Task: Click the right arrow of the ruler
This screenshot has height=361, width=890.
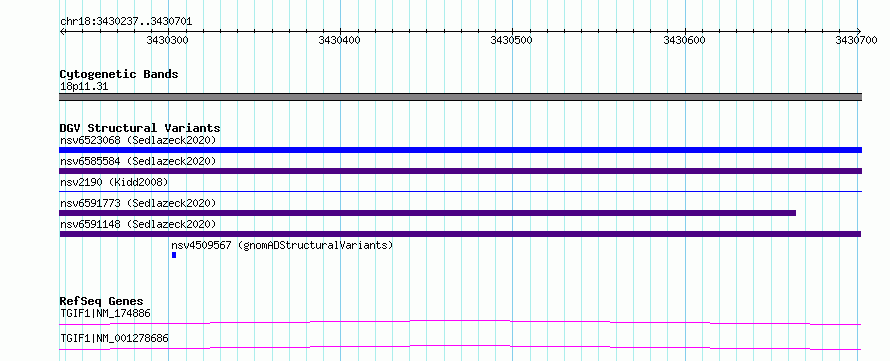Action: (859, 31)
